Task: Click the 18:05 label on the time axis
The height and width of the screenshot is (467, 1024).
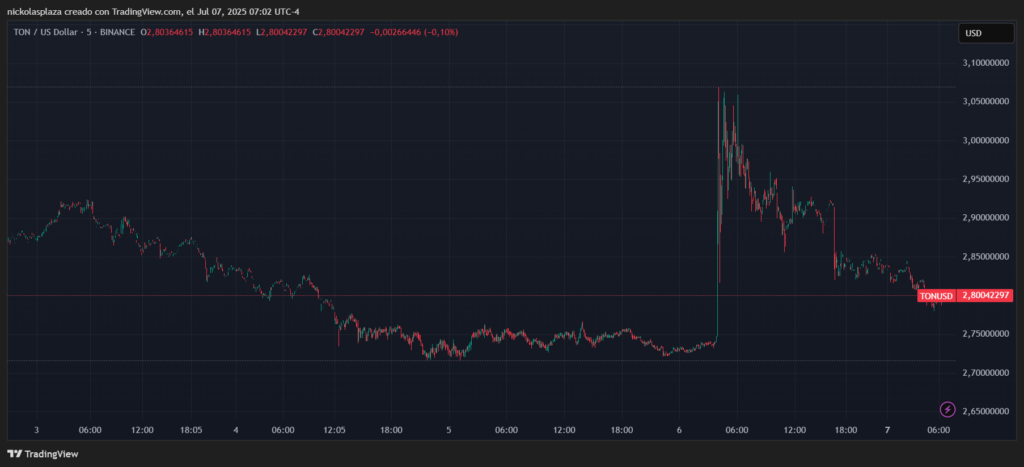Action: (191, 430)
